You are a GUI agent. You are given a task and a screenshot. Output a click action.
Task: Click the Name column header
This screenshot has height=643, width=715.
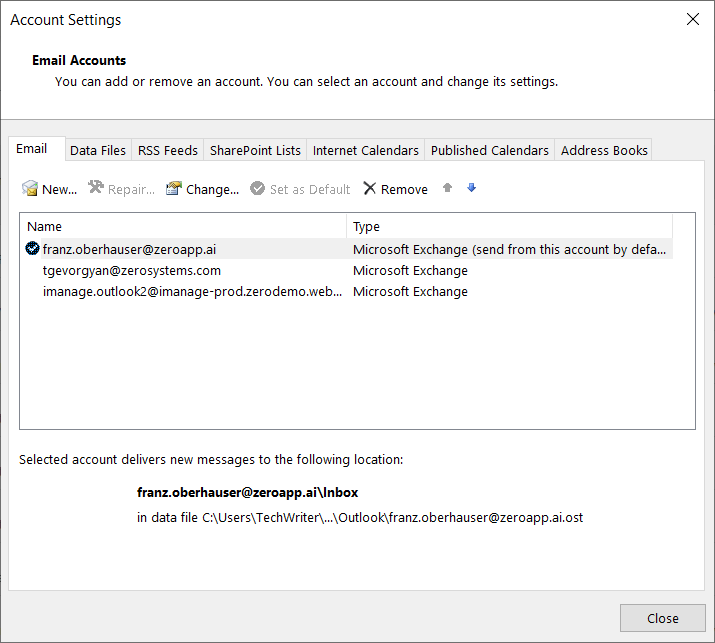184,226
